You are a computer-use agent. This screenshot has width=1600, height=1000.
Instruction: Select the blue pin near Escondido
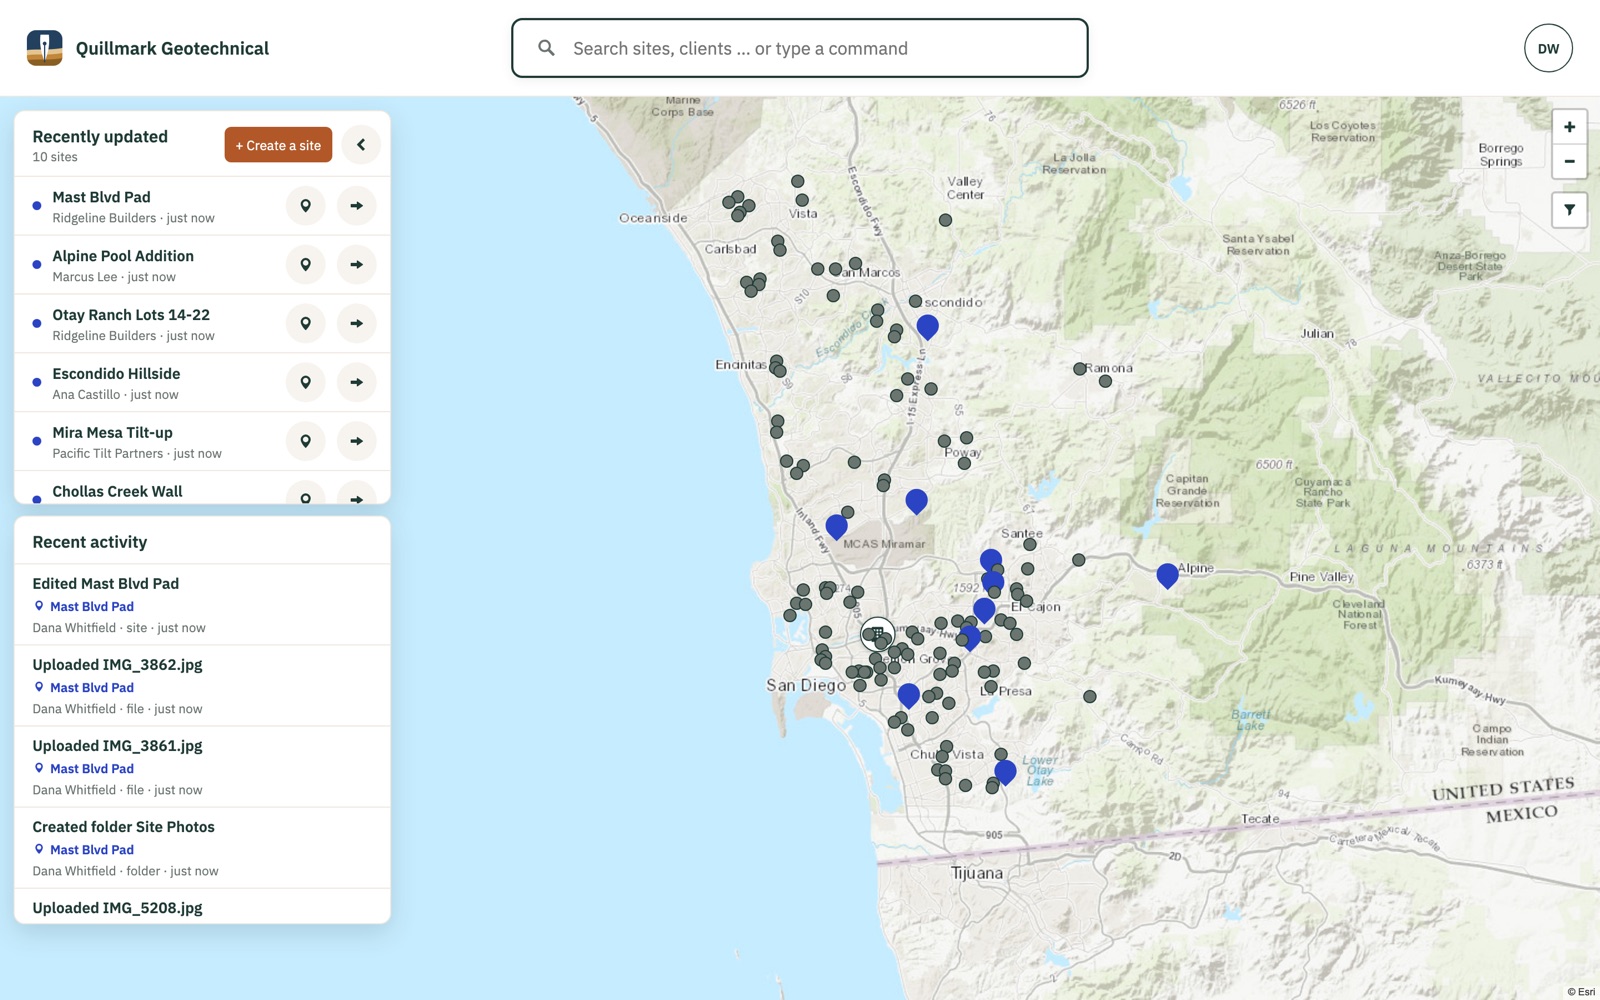click(x=927, y=327)
